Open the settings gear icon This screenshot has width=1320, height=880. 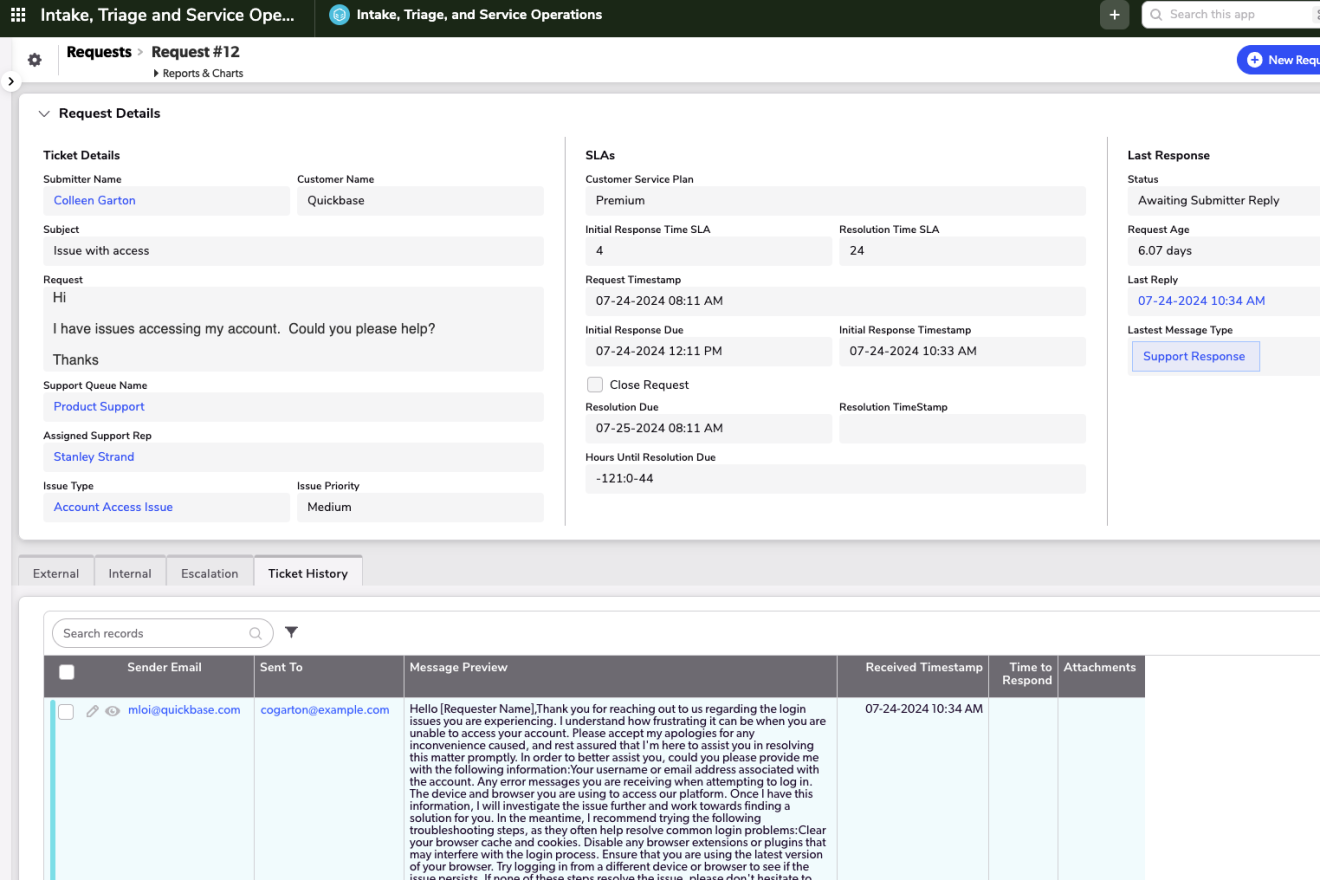coord(35,60)
